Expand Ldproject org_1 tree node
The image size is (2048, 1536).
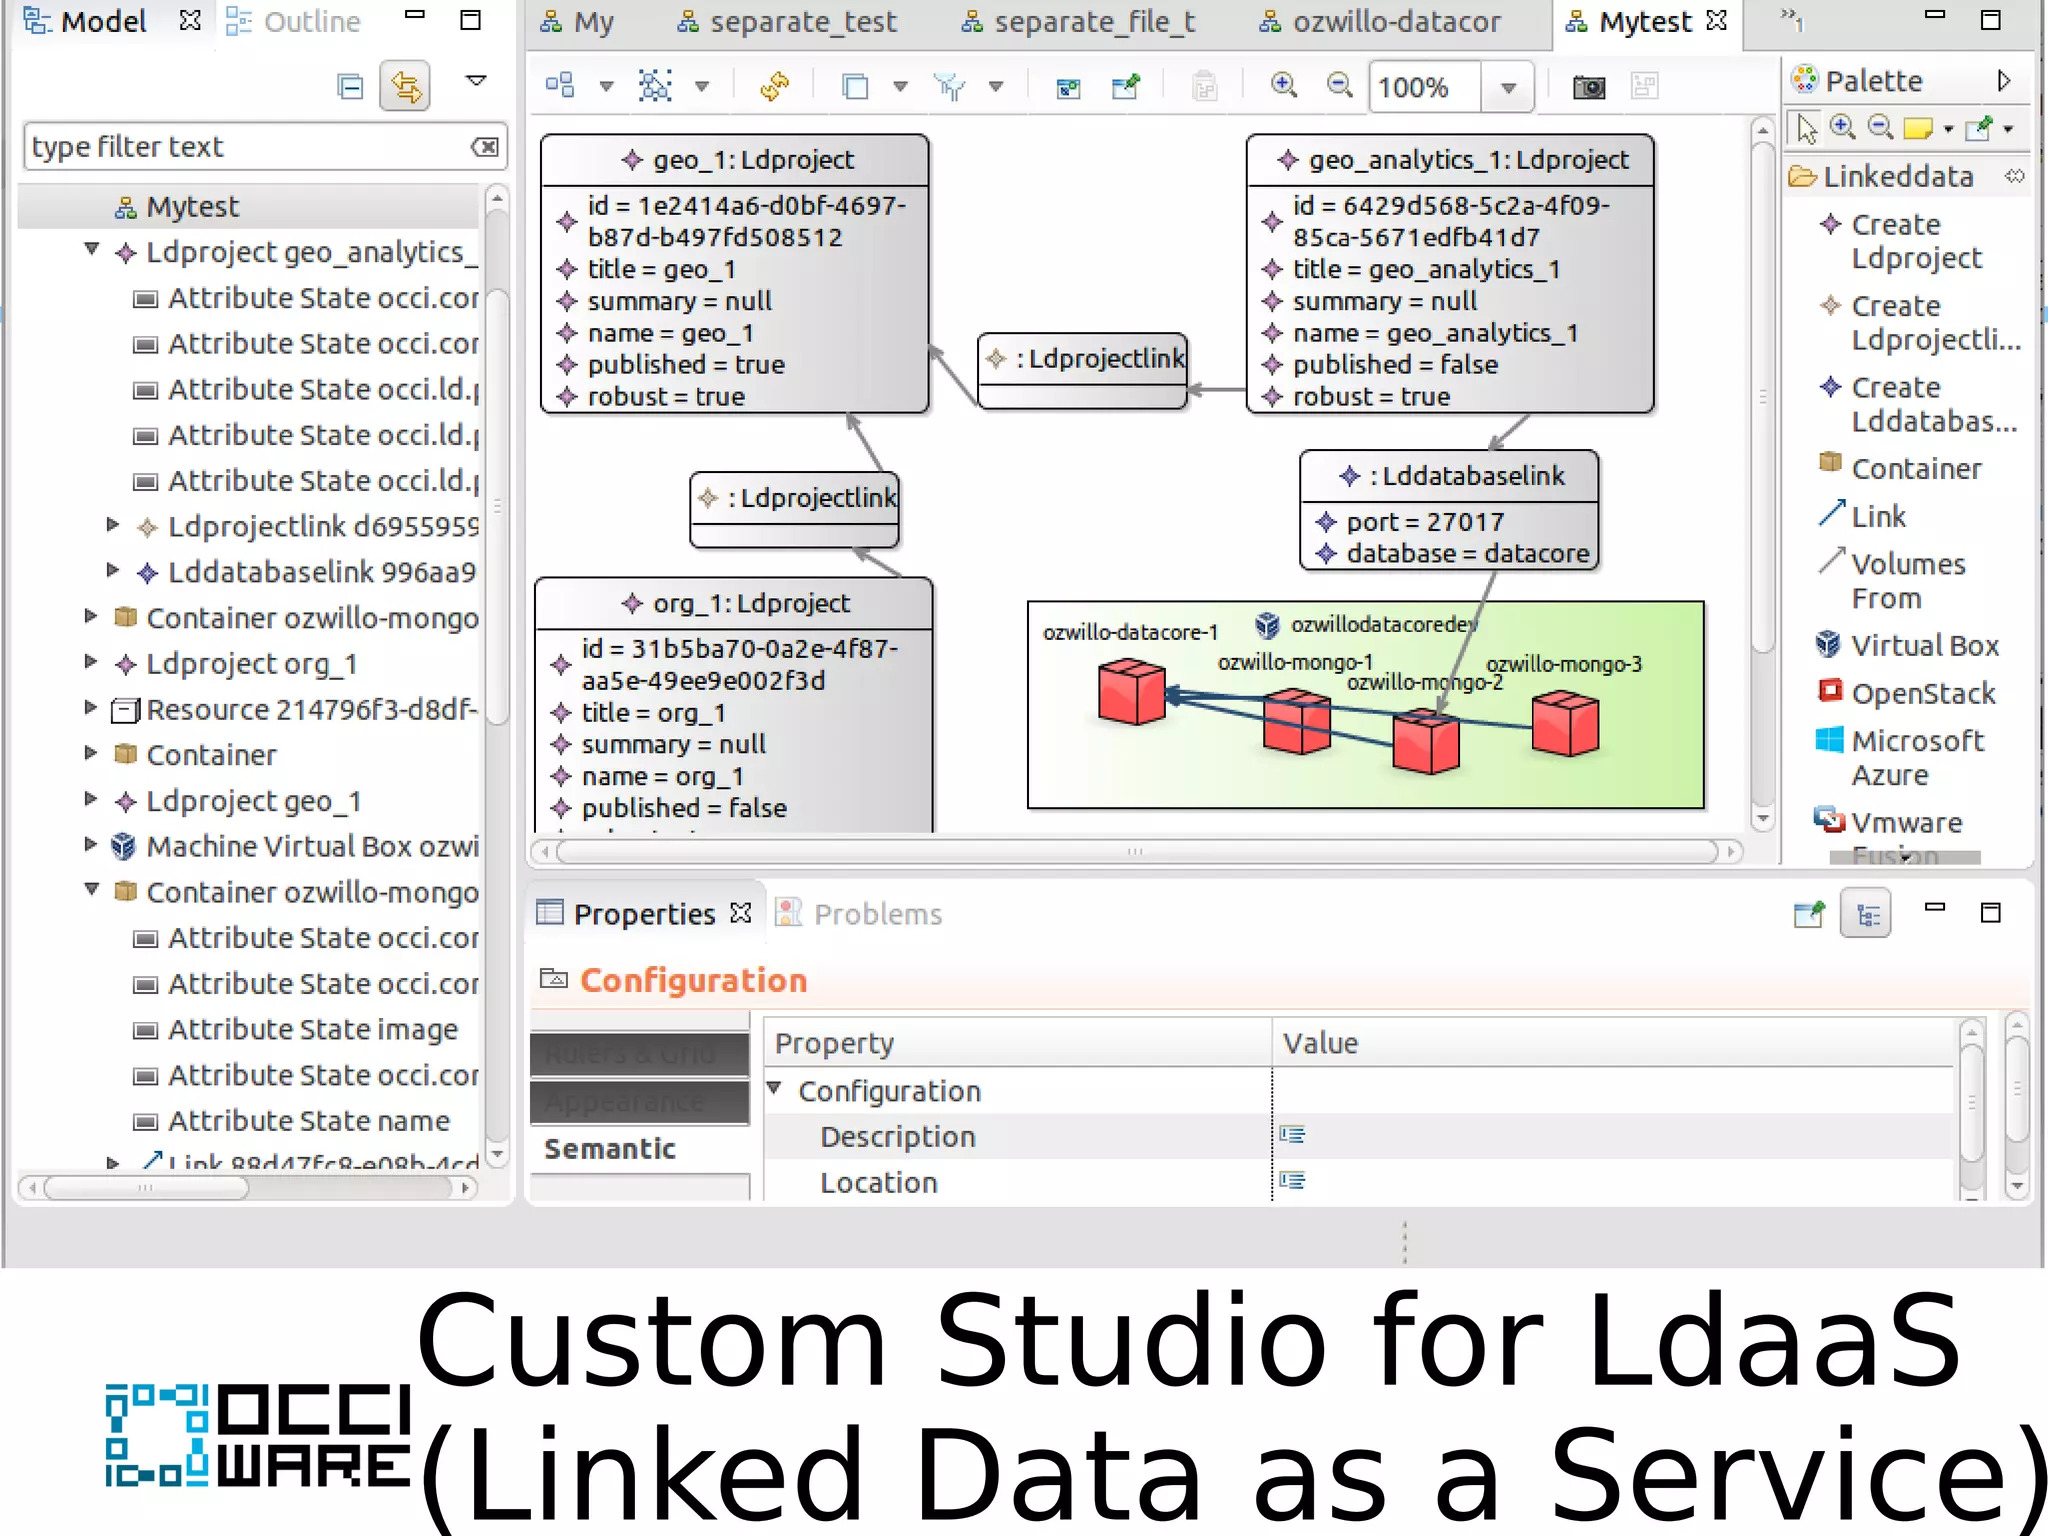click(91, 661)
